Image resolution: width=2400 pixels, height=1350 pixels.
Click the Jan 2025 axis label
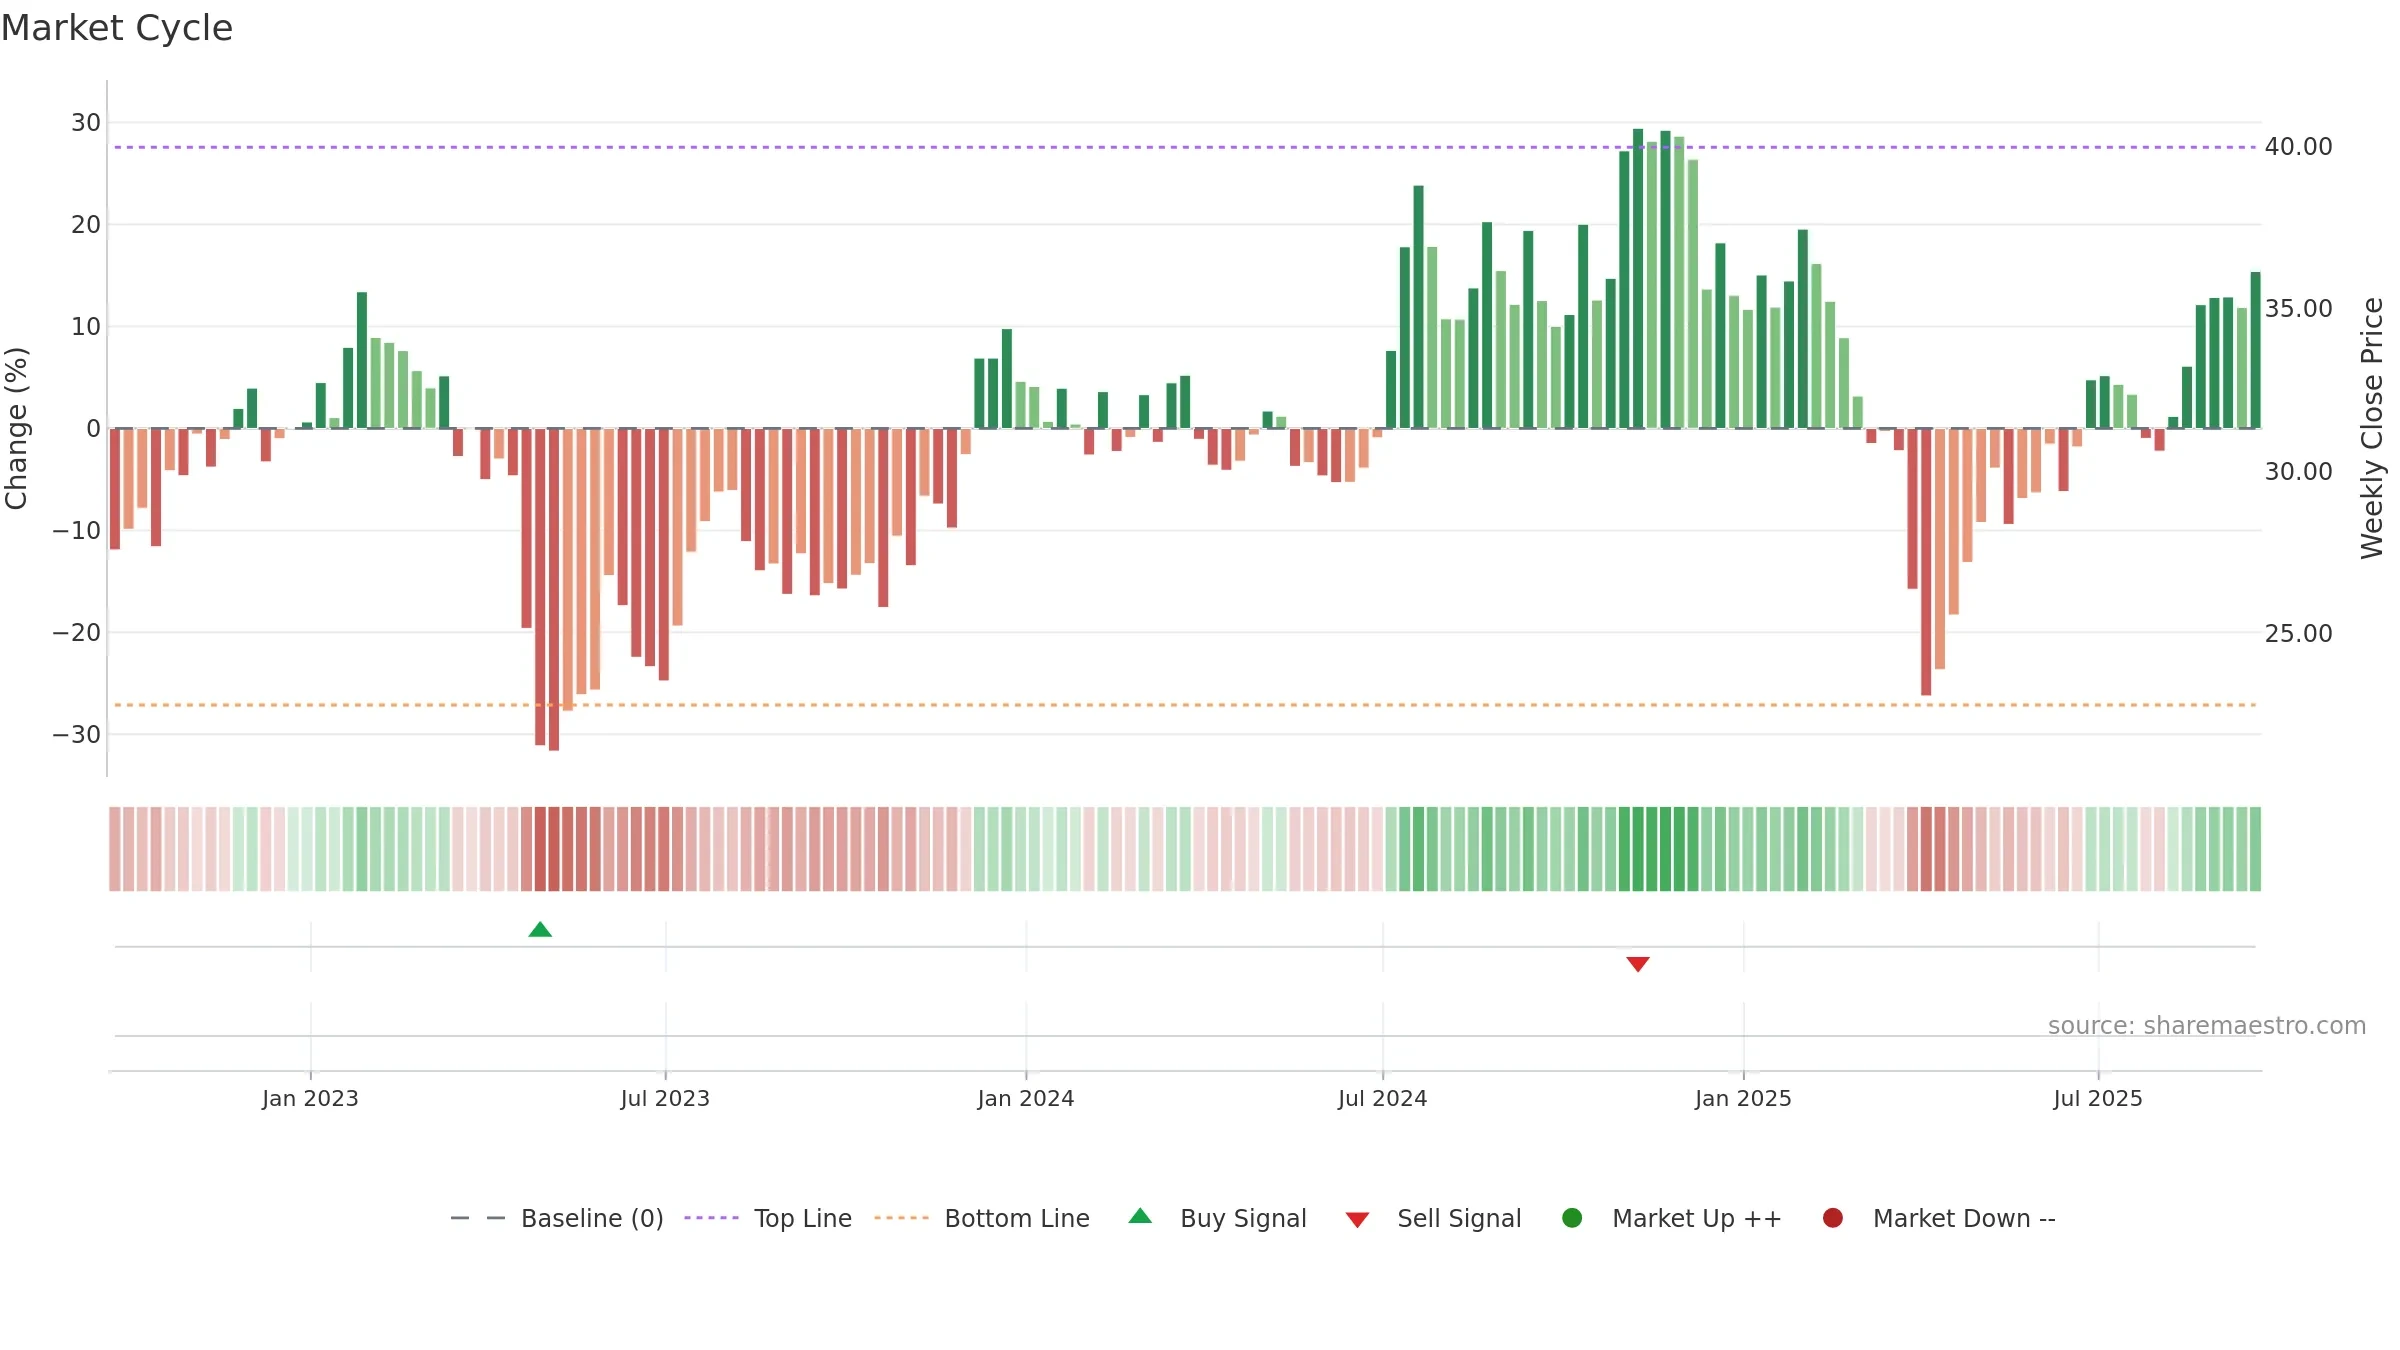[1743, 1099]
